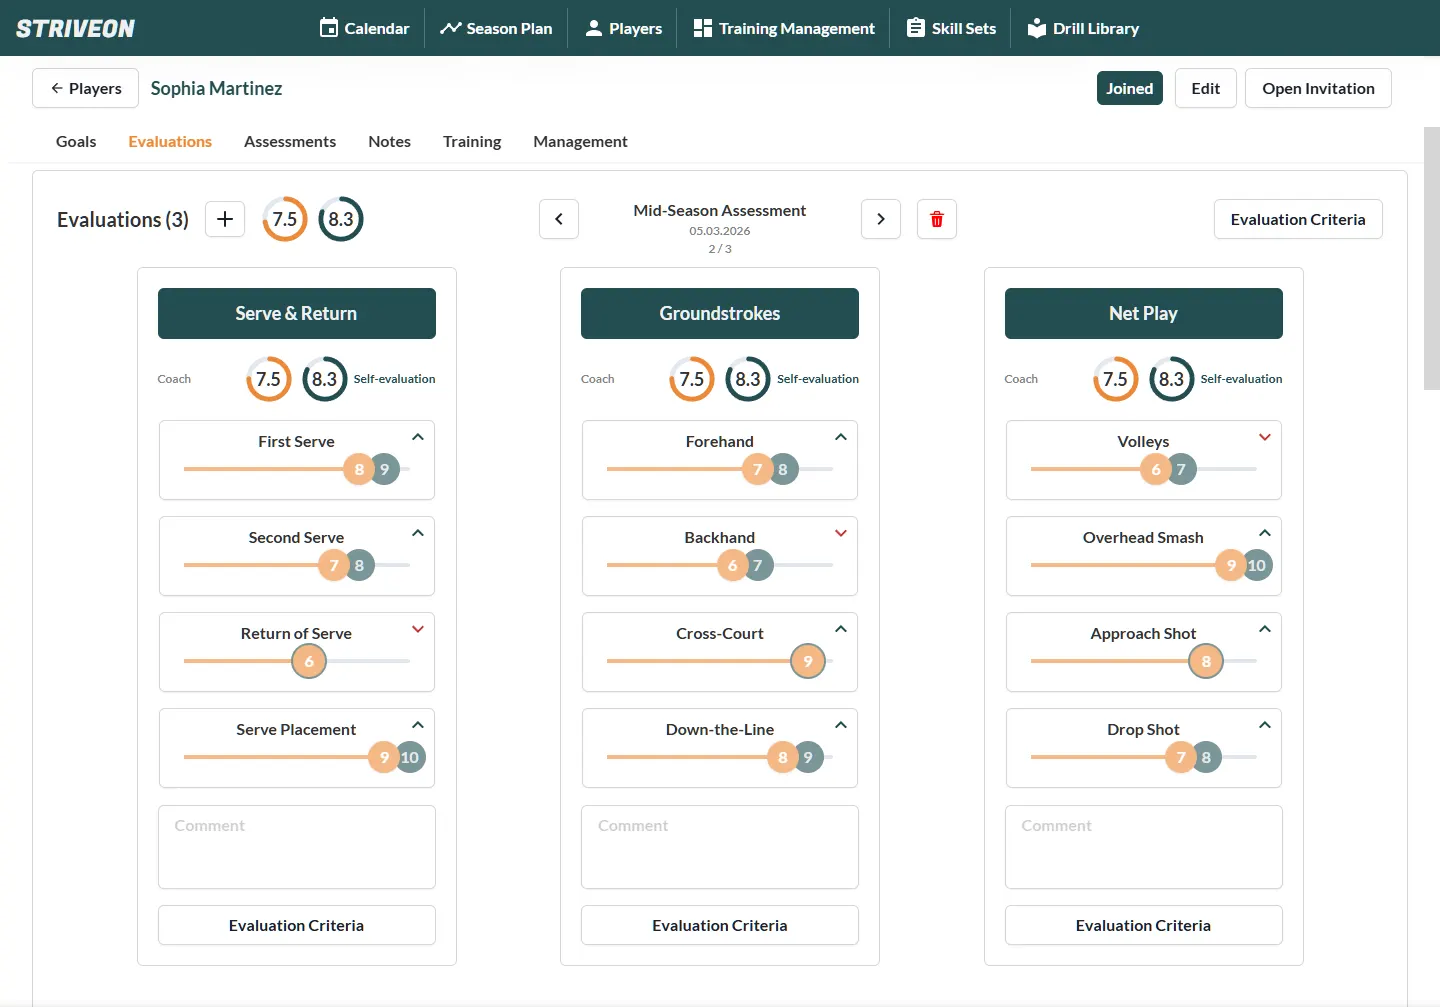Image resolution: width=1440 pixels, height=1007 pixels.
Task: Open the Drill Library
Action: tap(1083, 28)
